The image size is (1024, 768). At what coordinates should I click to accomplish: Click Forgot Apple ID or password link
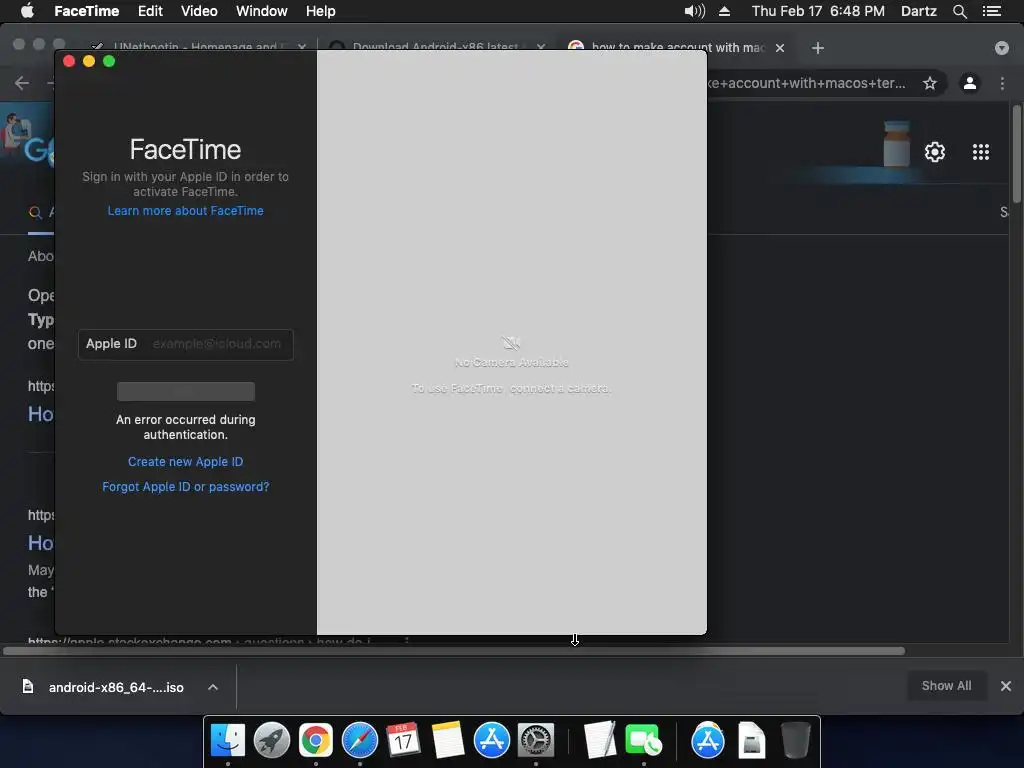point(185,487)
